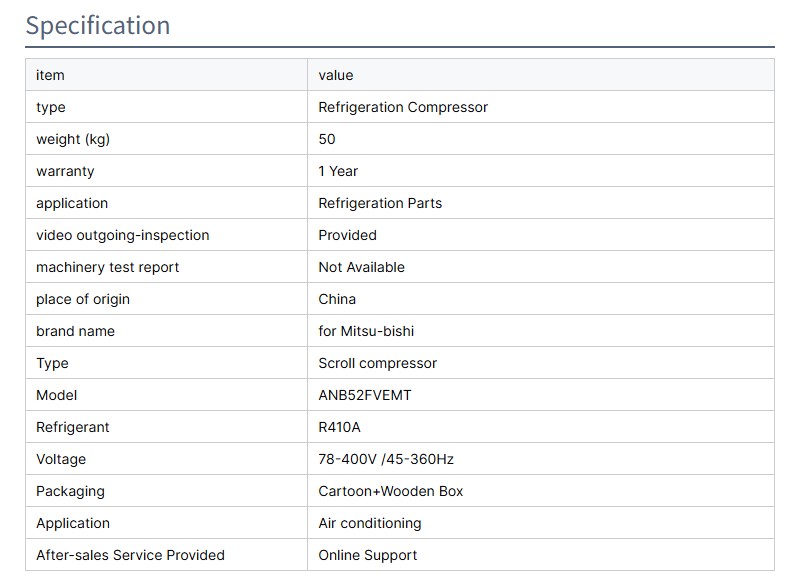
Task: Select the 'Not Available' test report value
Action: [x=361, y=267]
